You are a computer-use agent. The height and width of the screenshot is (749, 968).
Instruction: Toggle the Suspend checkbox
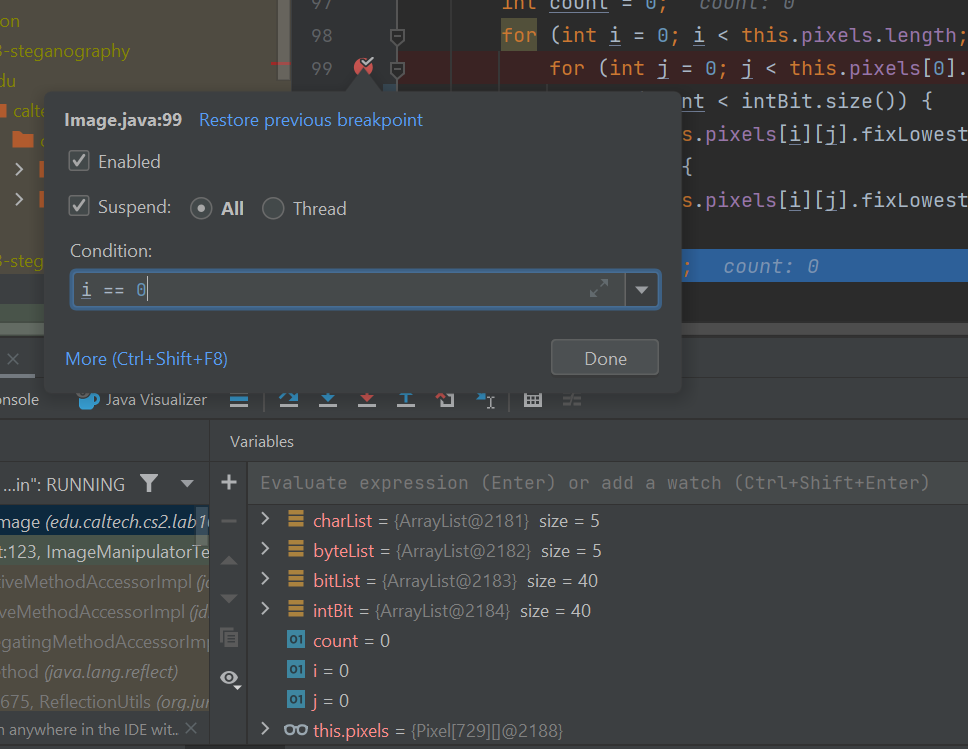(x=79, y=206)
